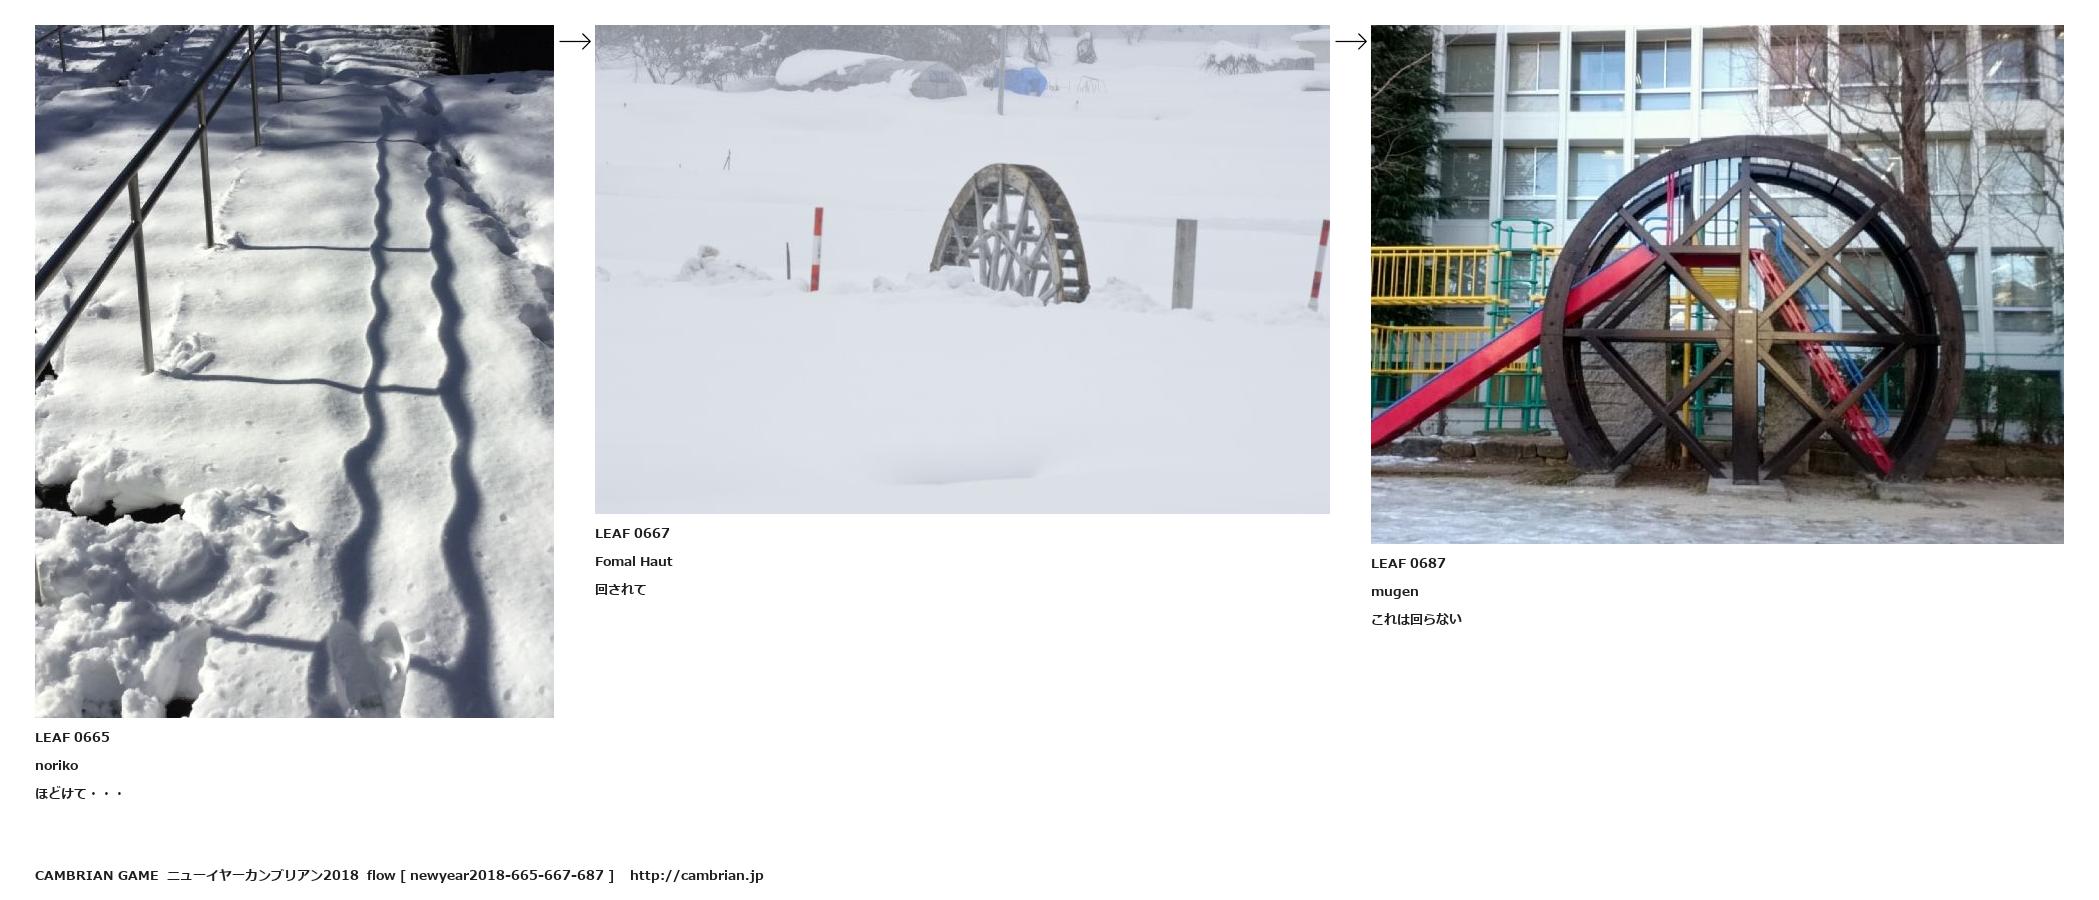Image resolution: width=2099 pixels, height=900 pixels.
Task: Click the caption ほどけて・・・
Action: [x=79, y=793]
